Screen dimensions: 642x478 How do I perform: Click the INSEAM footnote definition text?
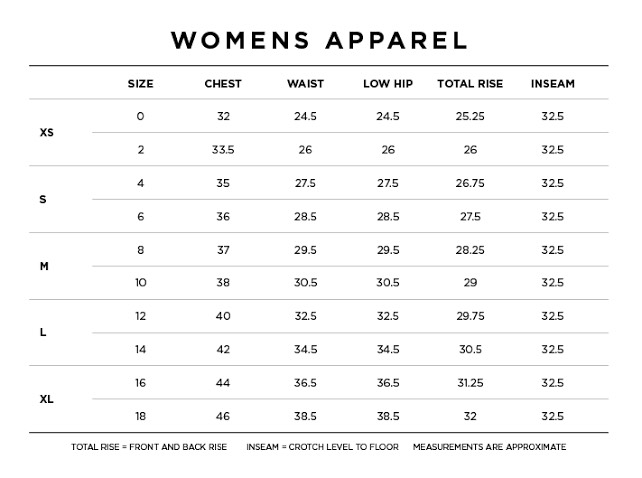click(323, 447)
